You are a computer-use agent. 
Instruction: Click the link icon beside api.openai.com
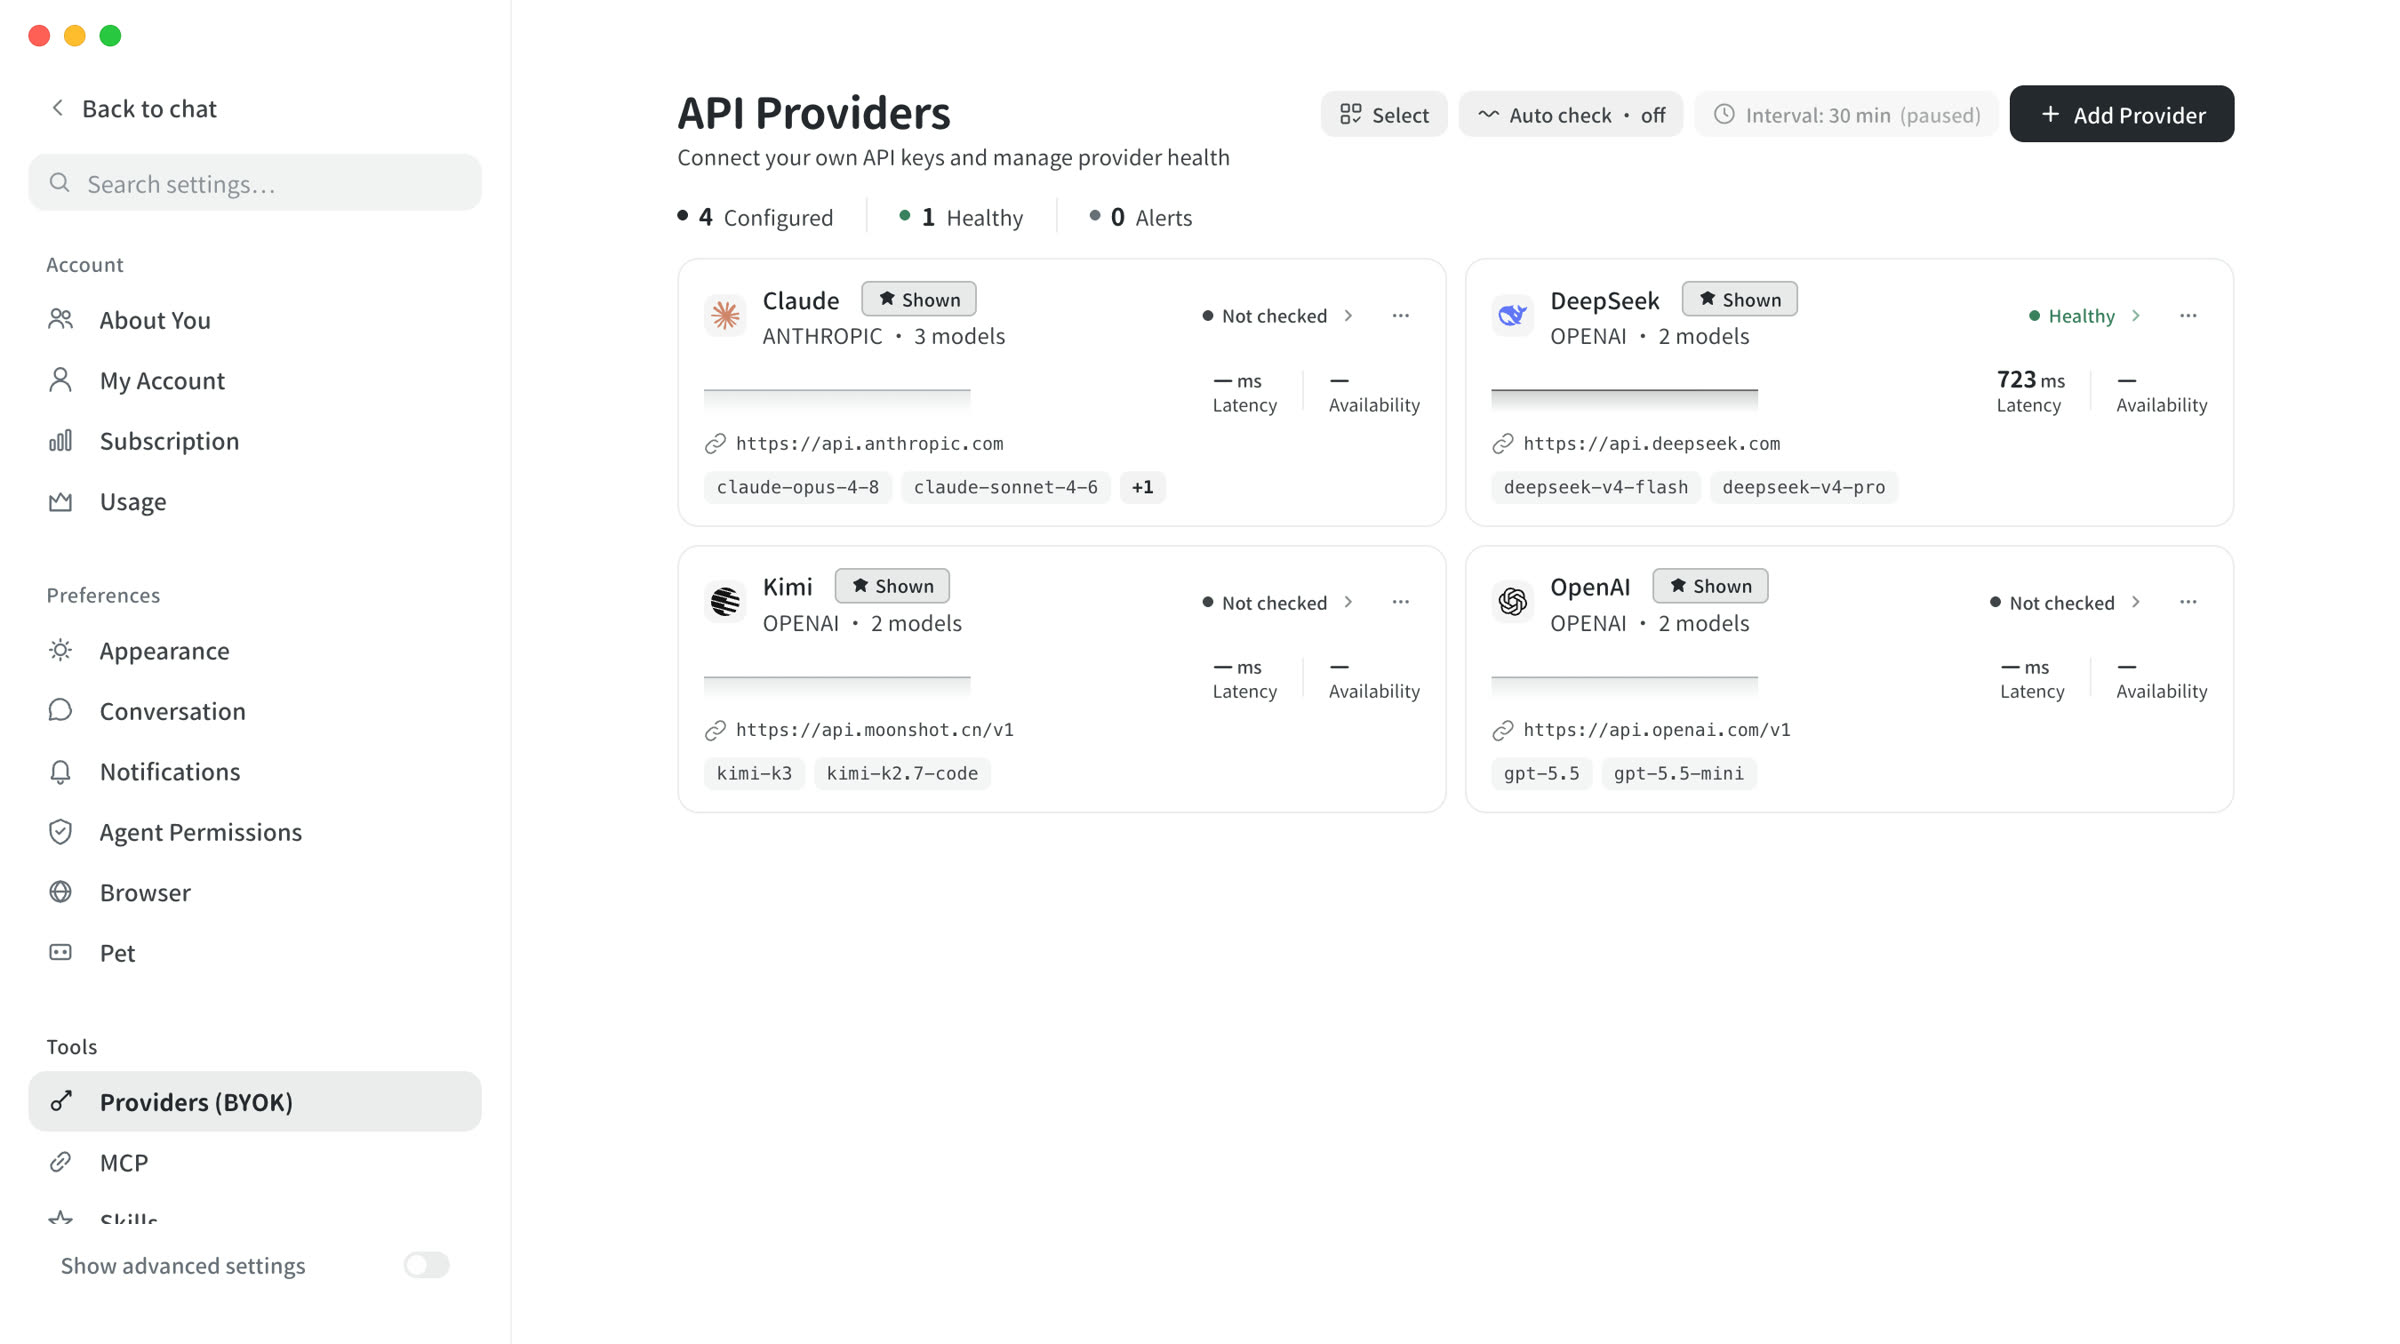tap(1502, 730)
